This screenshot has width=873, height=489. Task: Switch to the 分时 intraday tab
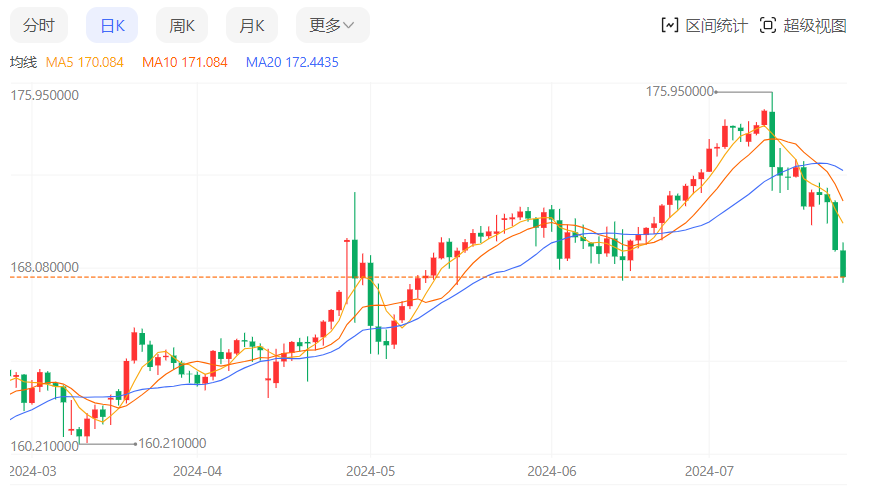[39, 26]
